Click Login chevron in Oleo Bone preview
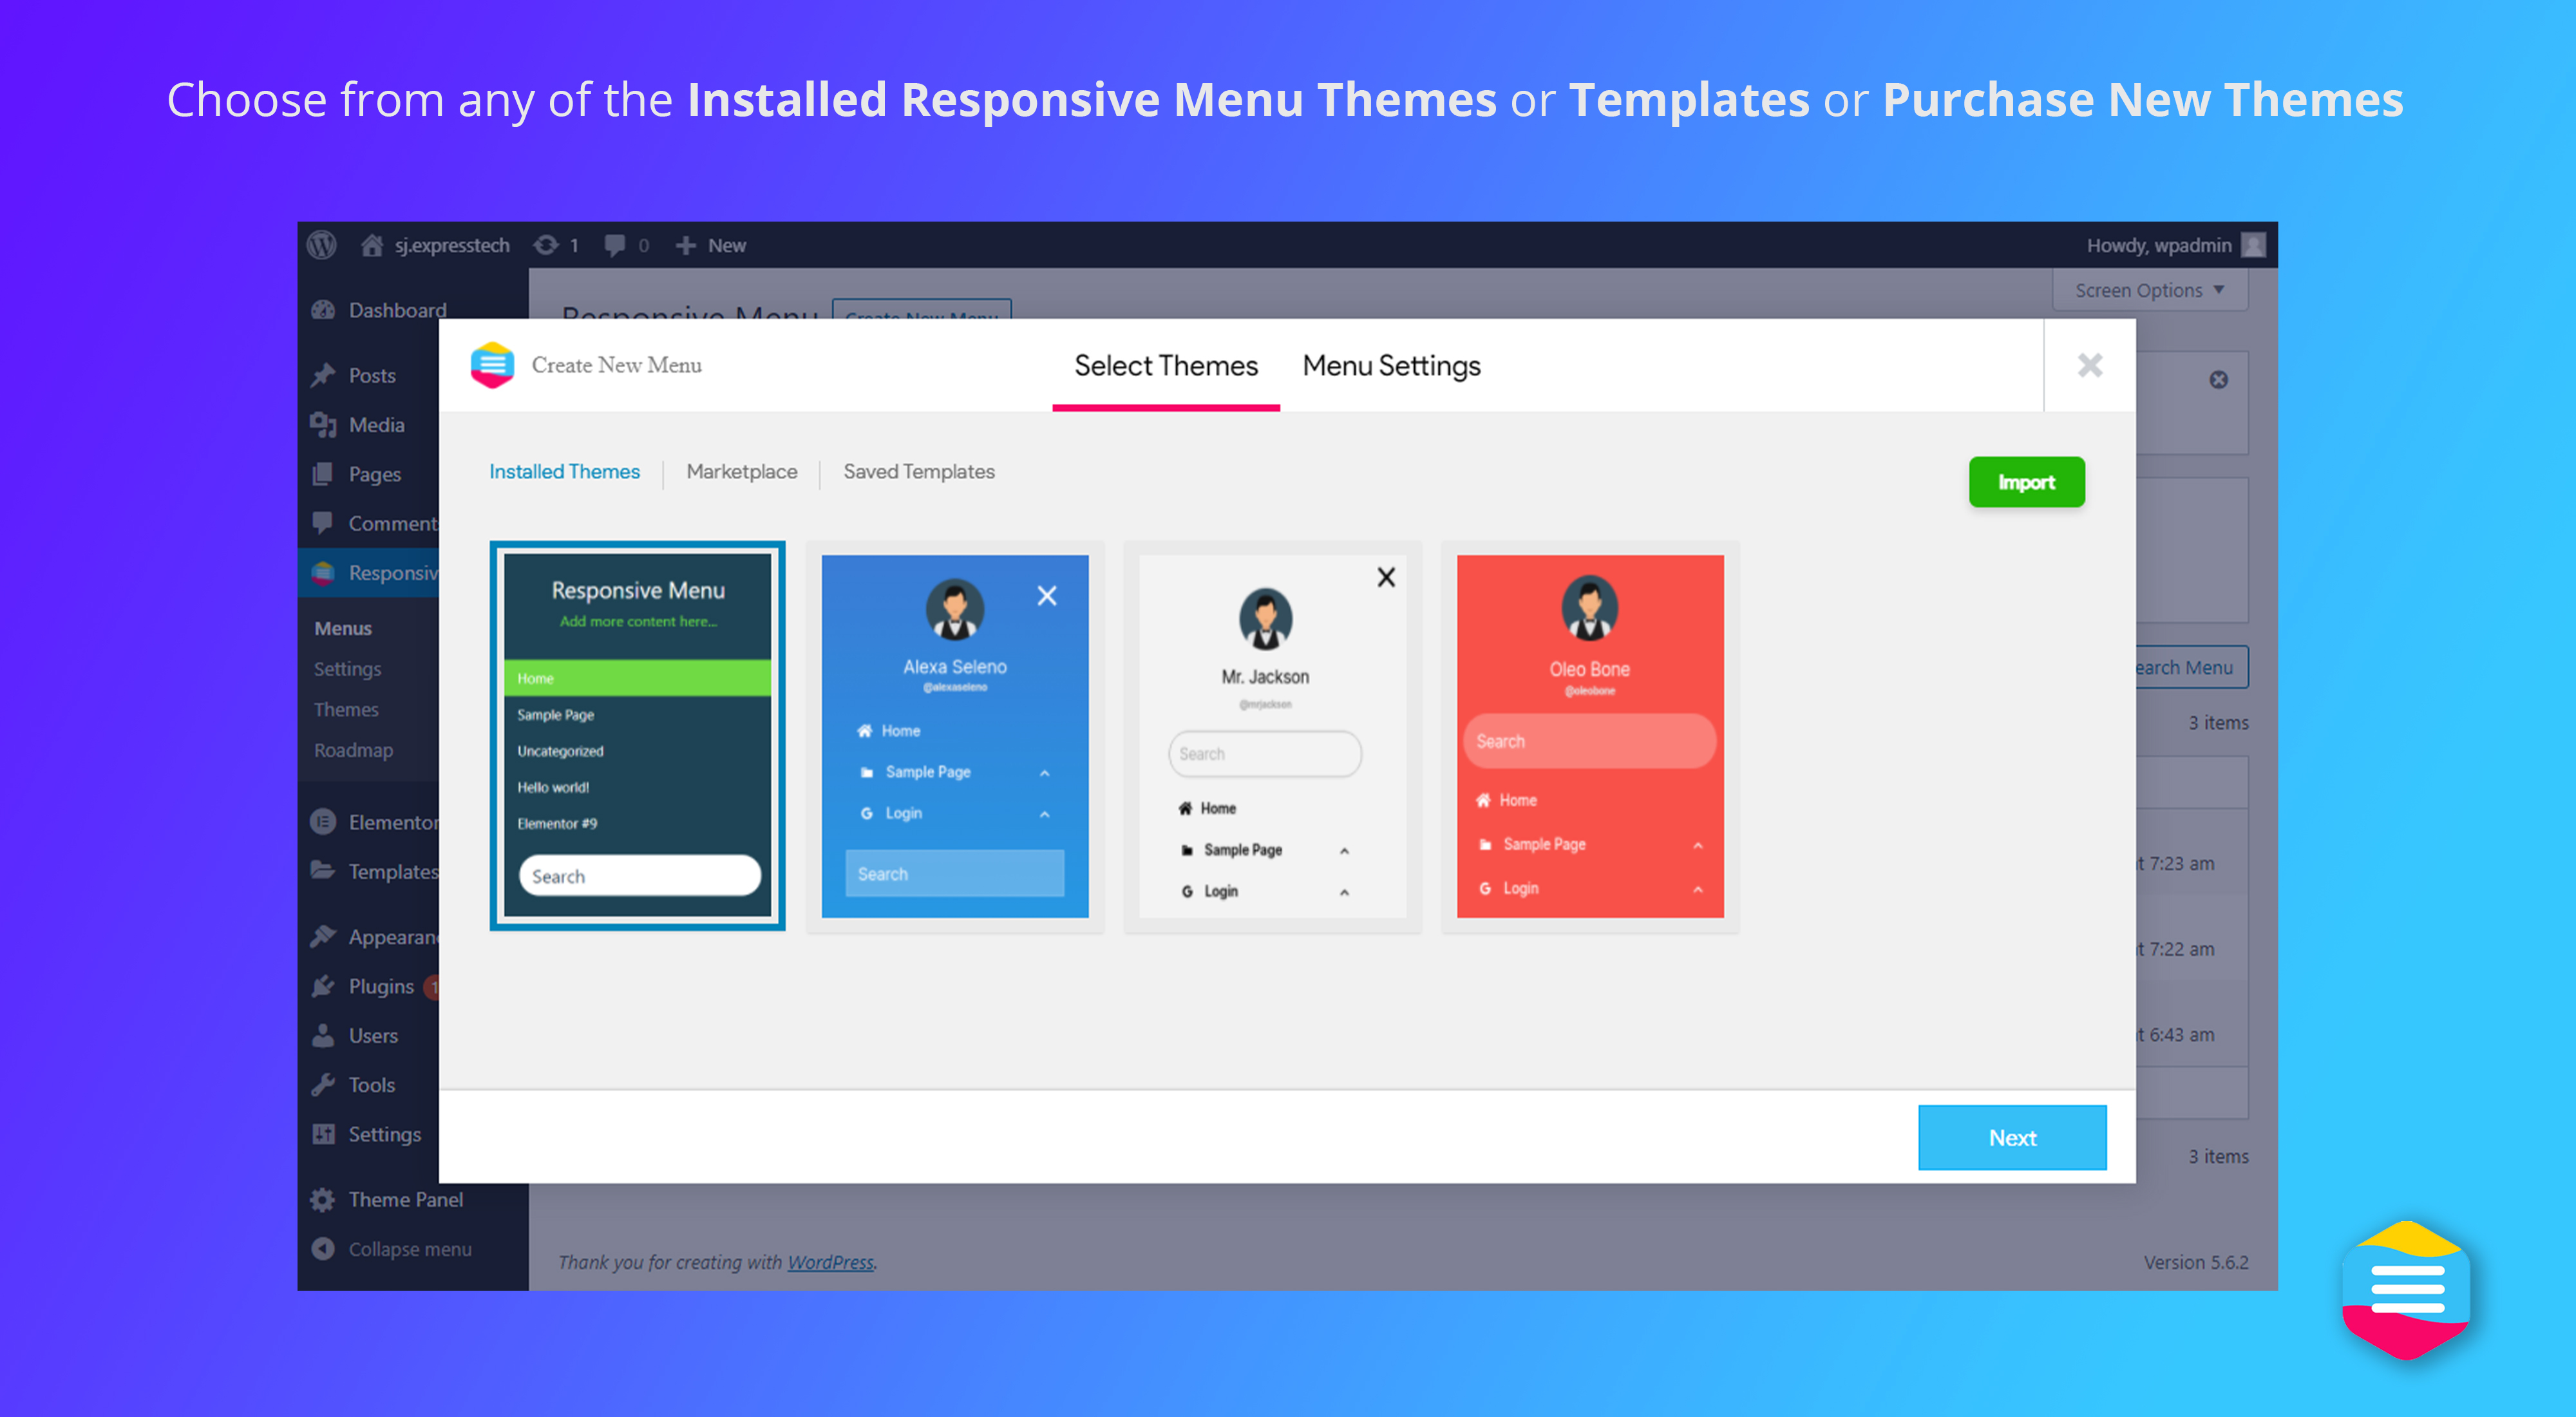This screenshot has width=2576, height=1417. (1698, 889)
